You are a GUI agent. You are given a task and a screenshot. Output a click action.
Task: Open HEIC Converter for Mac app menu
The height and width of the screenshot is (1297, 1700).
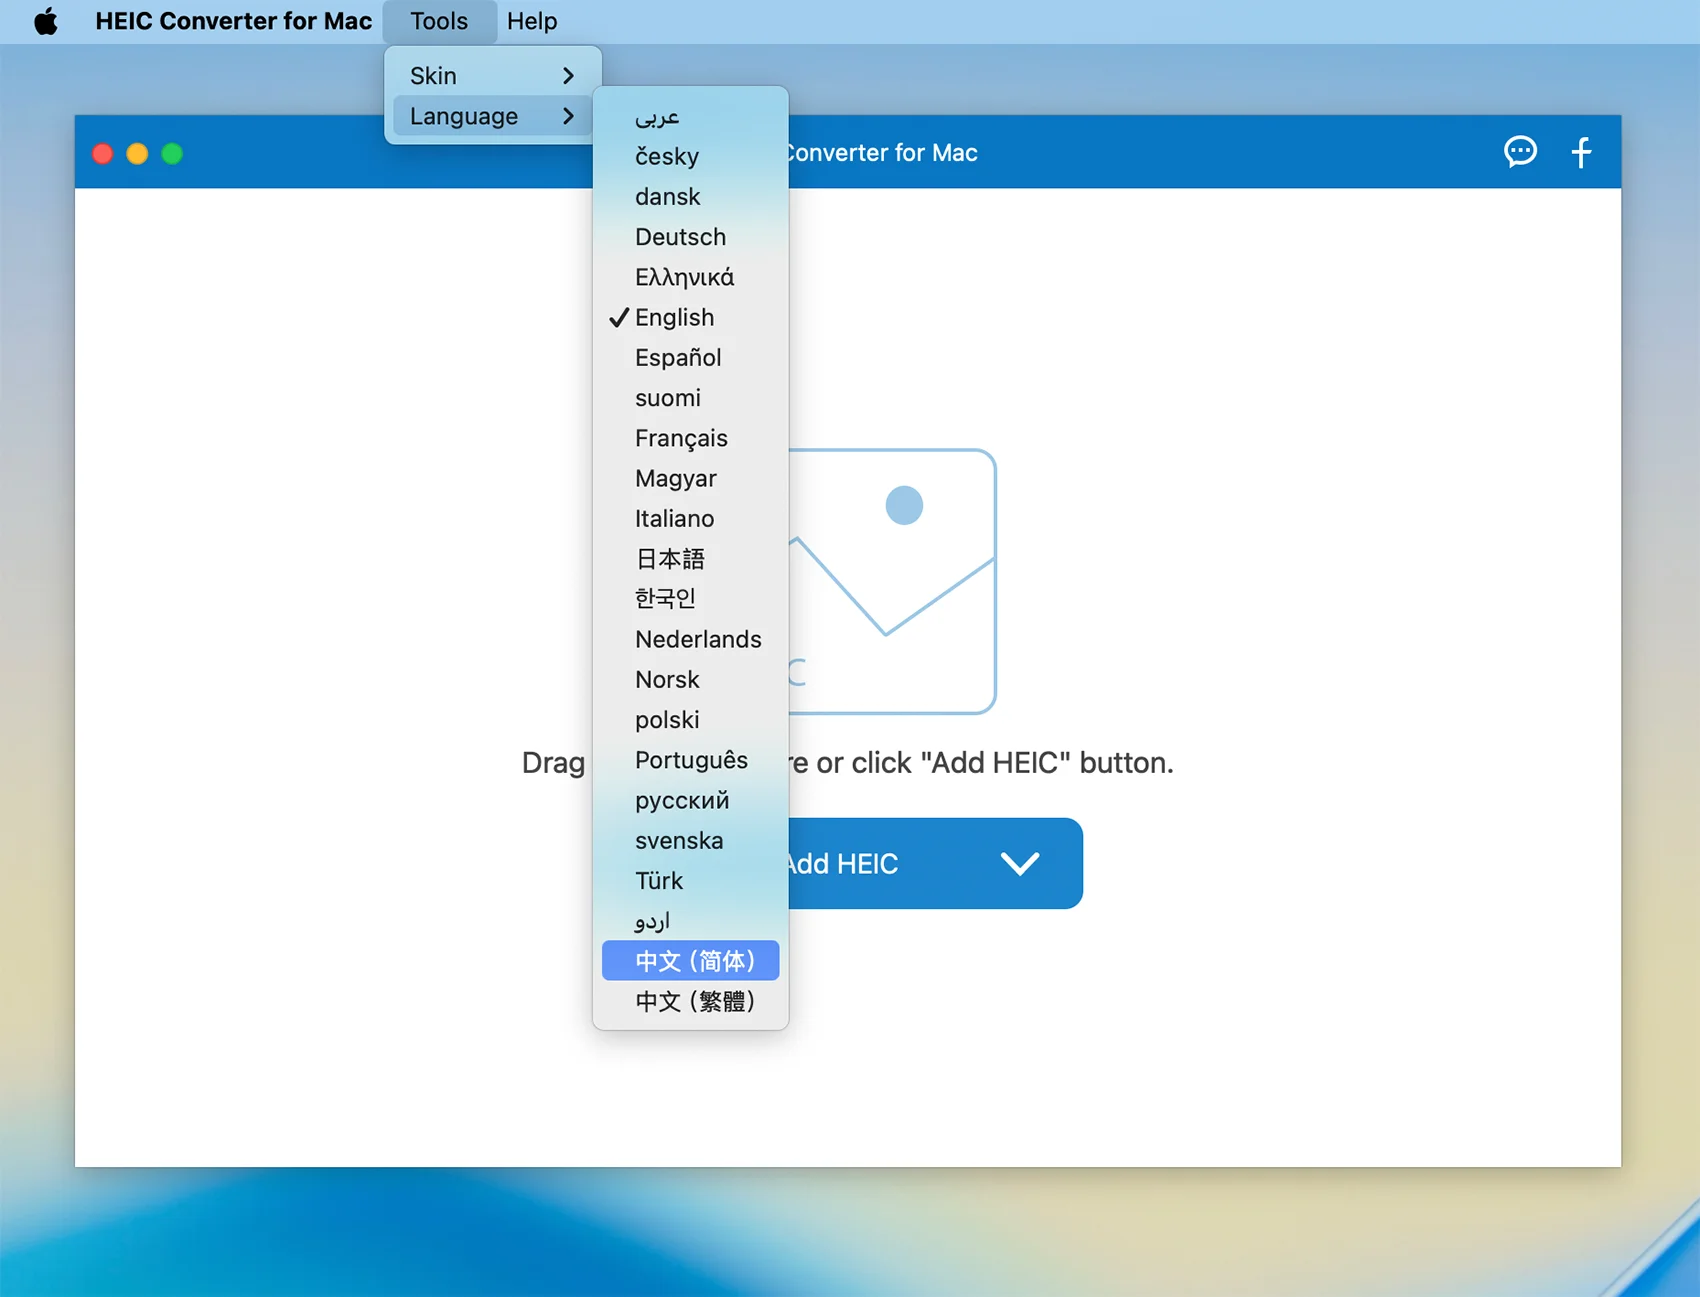click(x=233, y=21)
